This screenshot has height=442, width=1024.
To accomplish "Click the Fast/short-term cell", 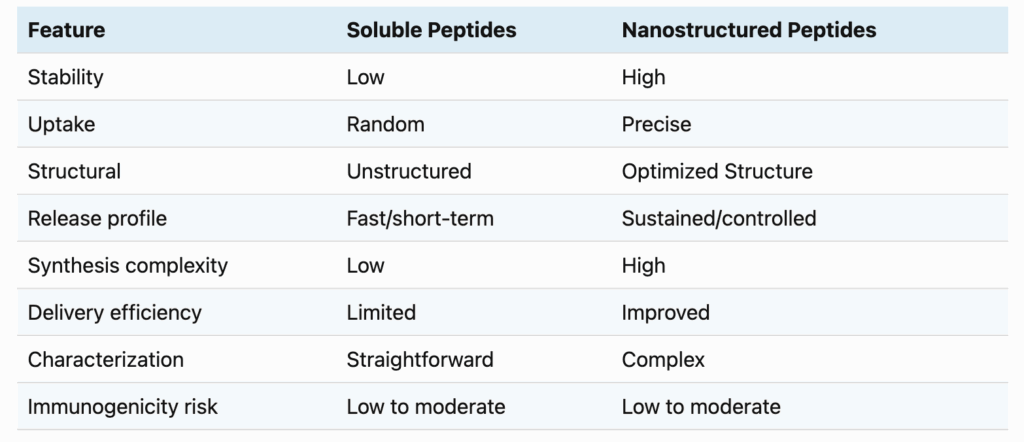I will [x=420, y=218].
